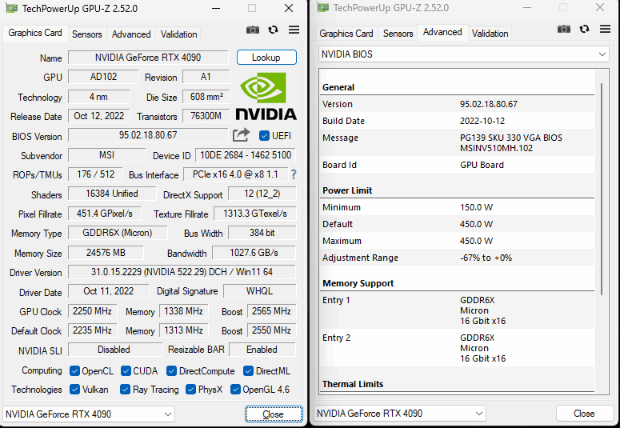Switch to Sensors tab in left window

(87, 34)
